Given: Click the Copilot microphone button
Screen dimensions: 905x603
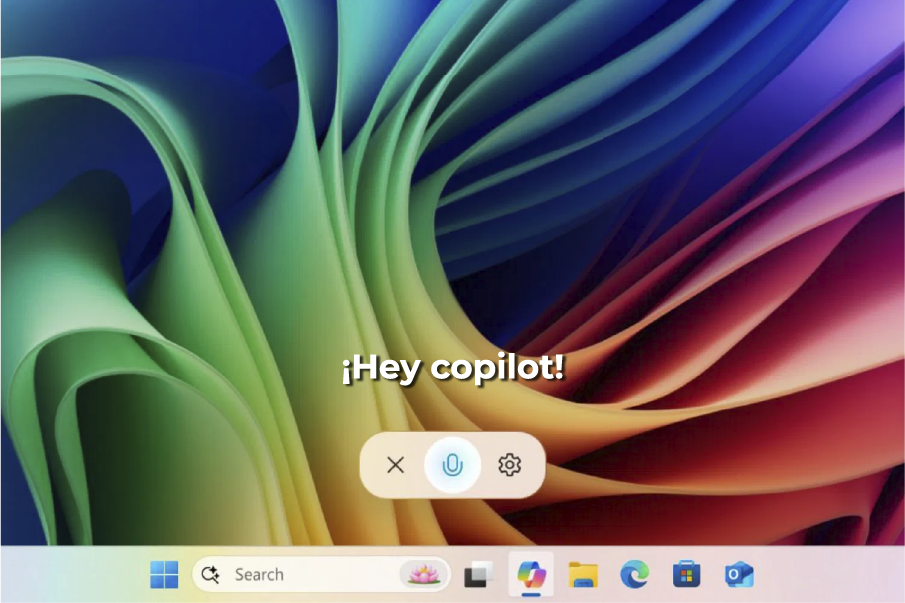Looking at the screenshot, I should coord(452,465).
